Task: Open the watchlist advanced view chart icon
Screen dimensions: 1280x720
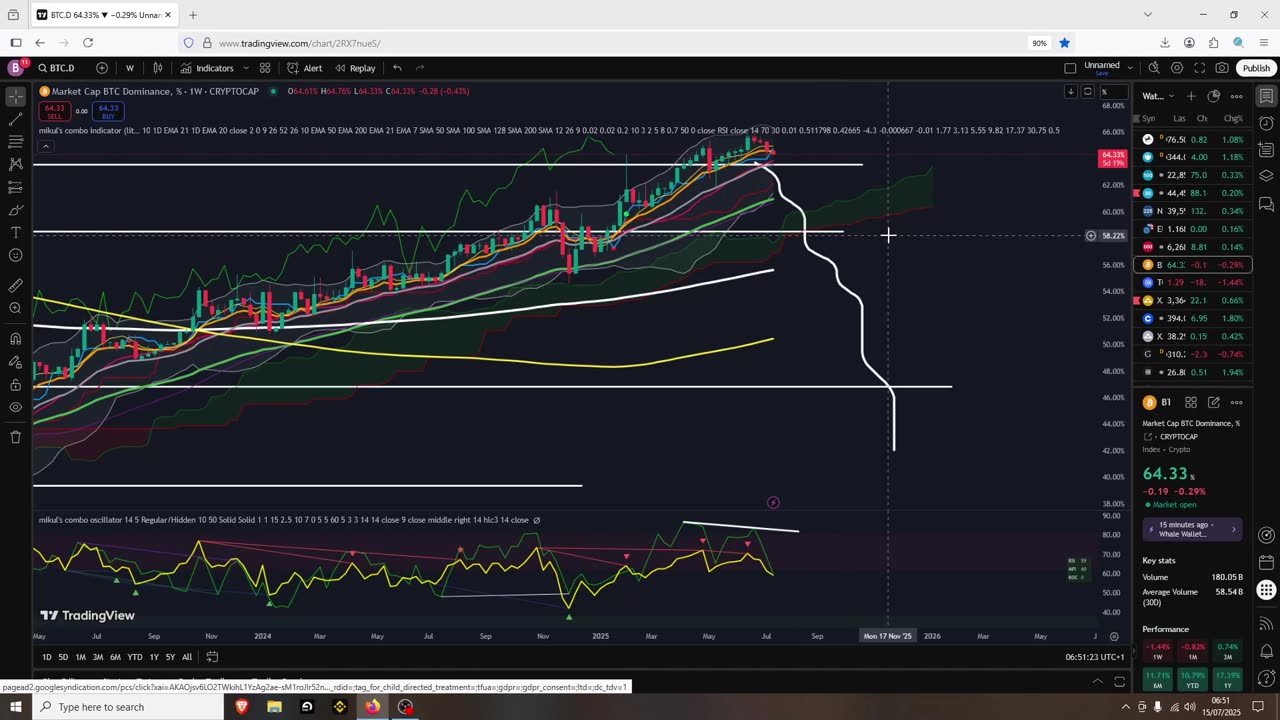Action: (x=1214, y=96)
